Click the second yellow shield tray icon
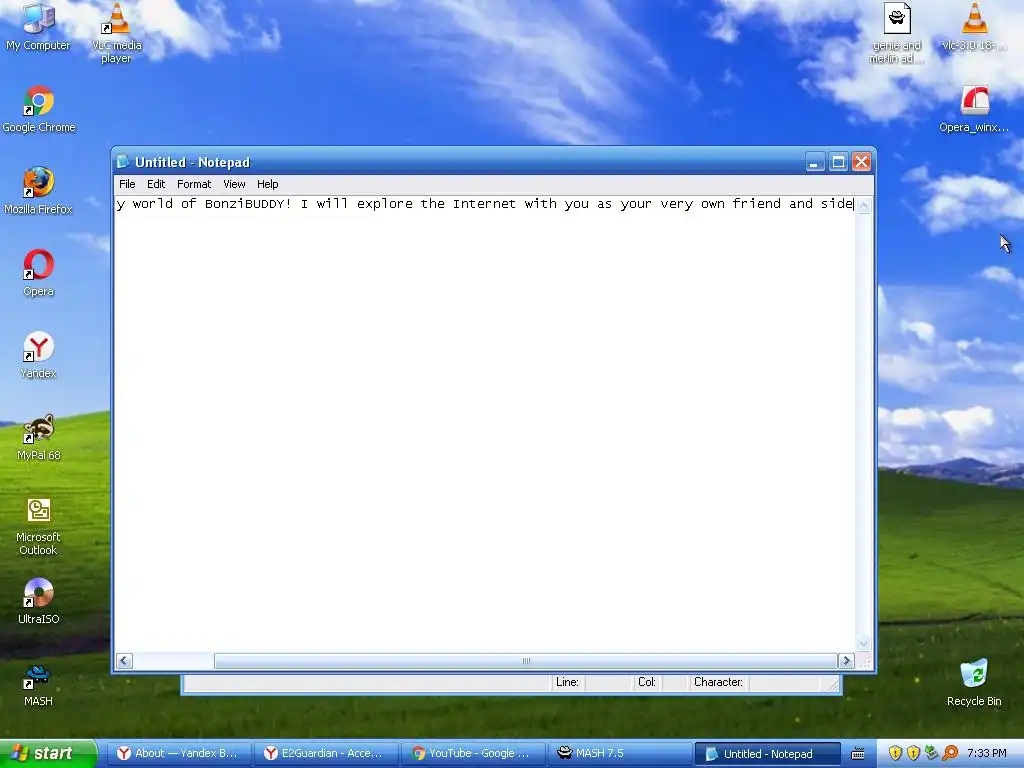1024x768 pixels. click(913, 753)
